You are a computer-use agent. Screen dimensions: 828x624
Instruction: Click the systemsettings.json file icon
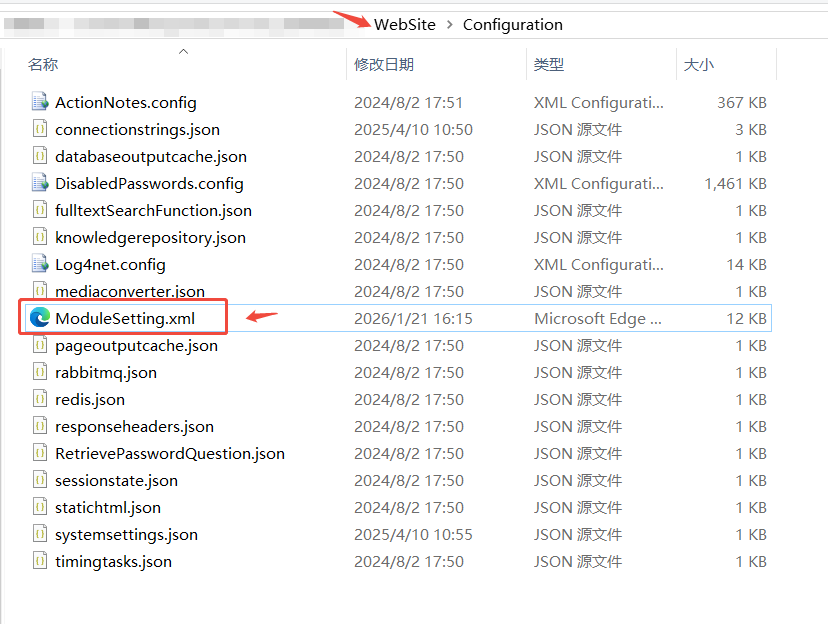point(40,533)
